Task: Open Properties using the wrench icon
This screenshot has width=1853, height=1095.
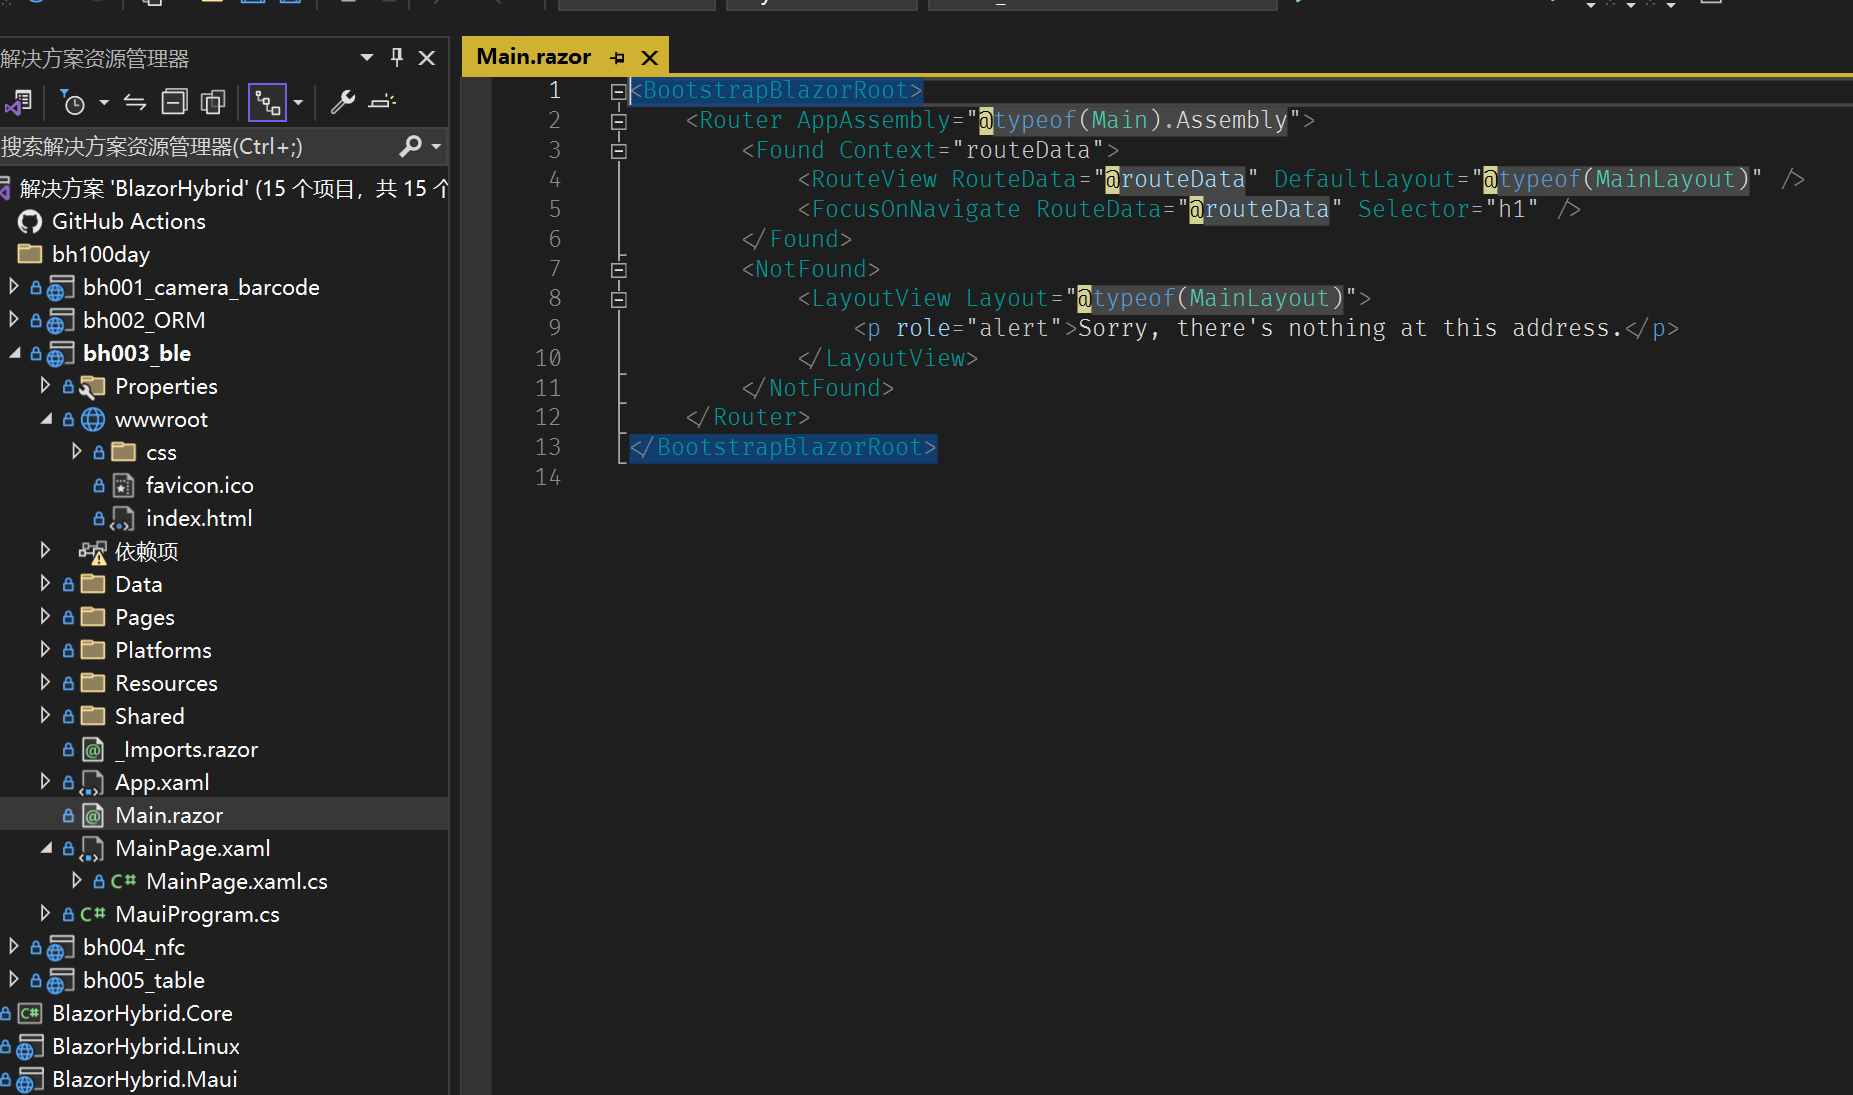Action: tap(342, 102)
